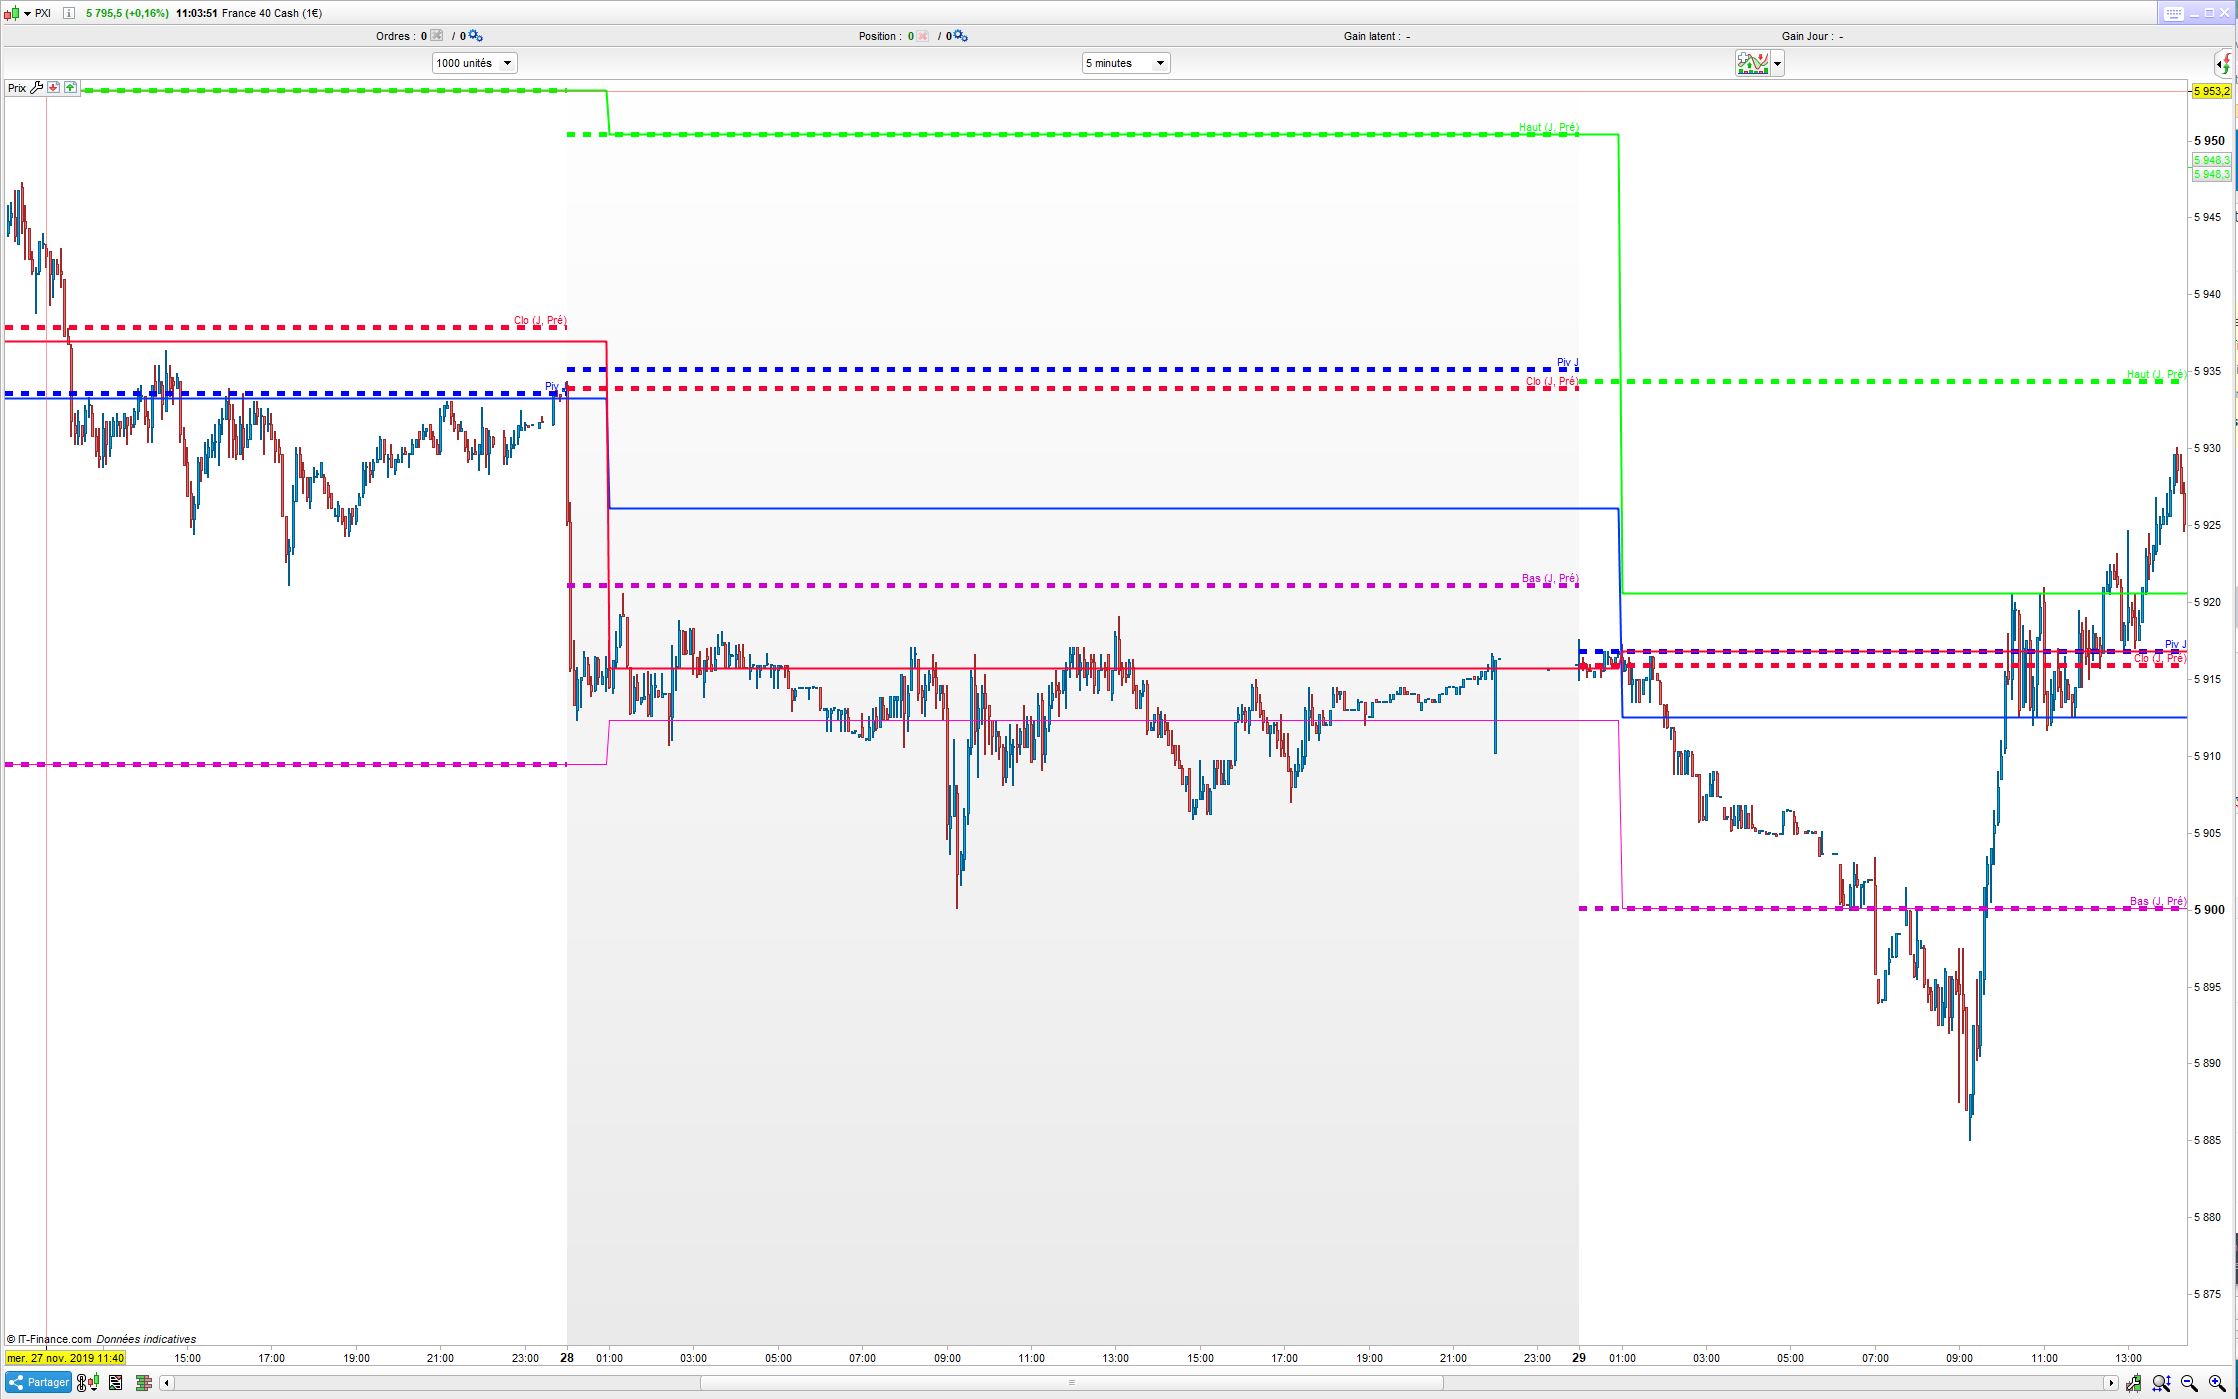The height and width of the screenshot is (1399, 2238).
Task: Click the 5 953,2 yellow price label
Action: pyautogui.click(x=2211, y=91)
